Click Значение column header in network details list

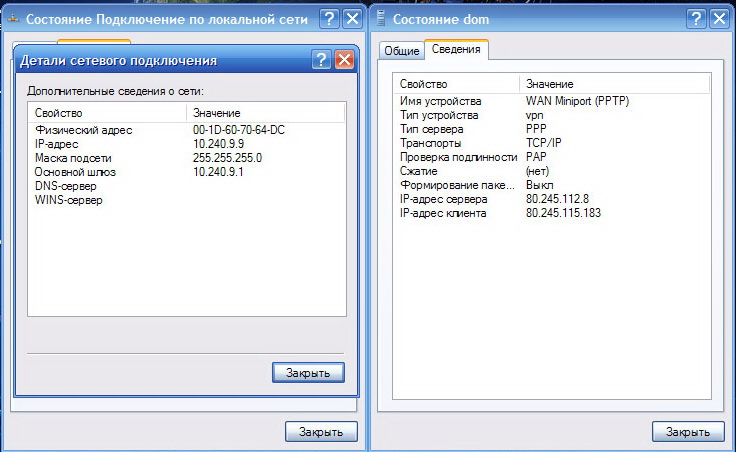(x=265, y=113)
